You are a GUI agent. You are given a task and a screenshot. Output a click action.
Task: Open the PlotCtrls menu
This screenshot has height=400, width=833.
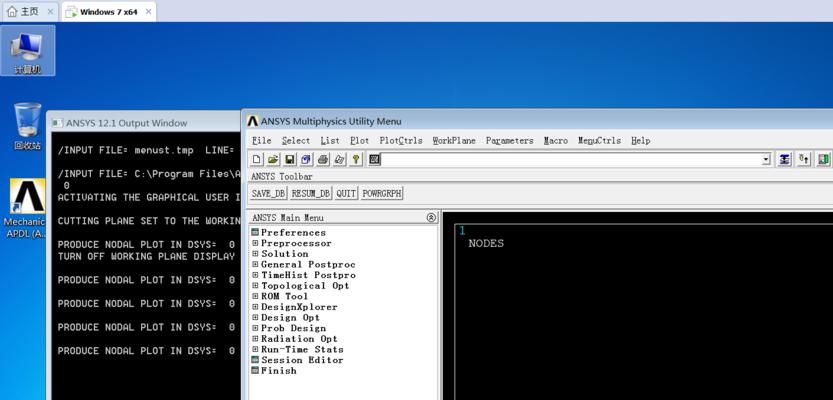(401, 141)
